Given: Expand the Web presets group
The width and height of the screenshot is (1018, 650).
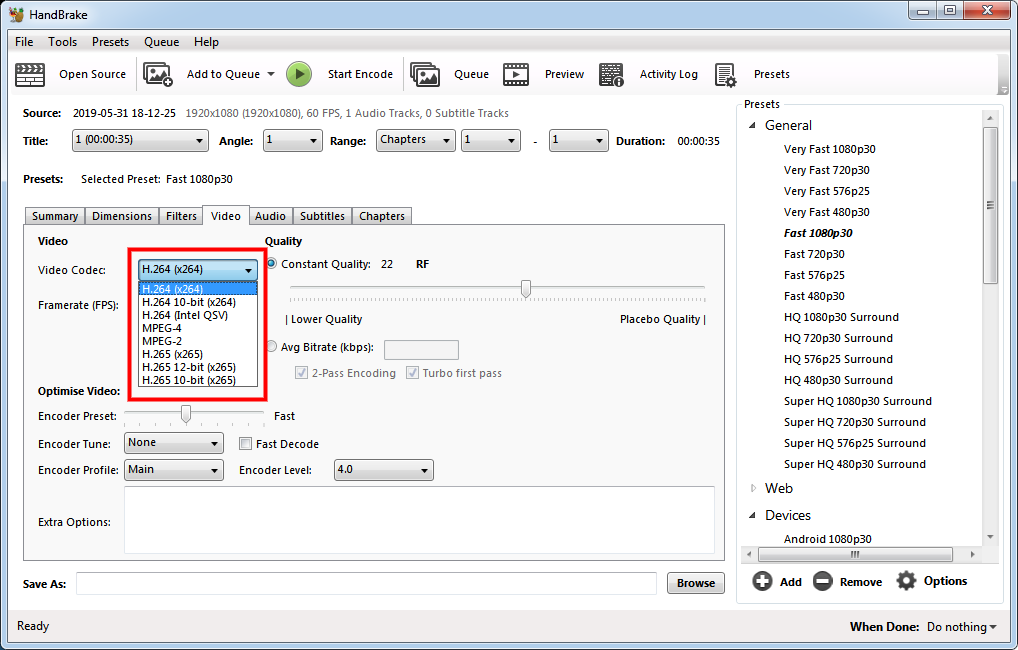Looking at the screenshot, I should 753,488.
